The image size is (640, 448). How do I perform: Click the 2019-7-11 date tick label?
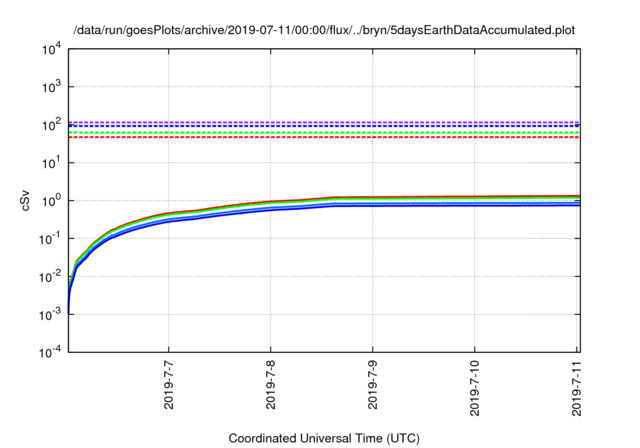click(576, 388)
